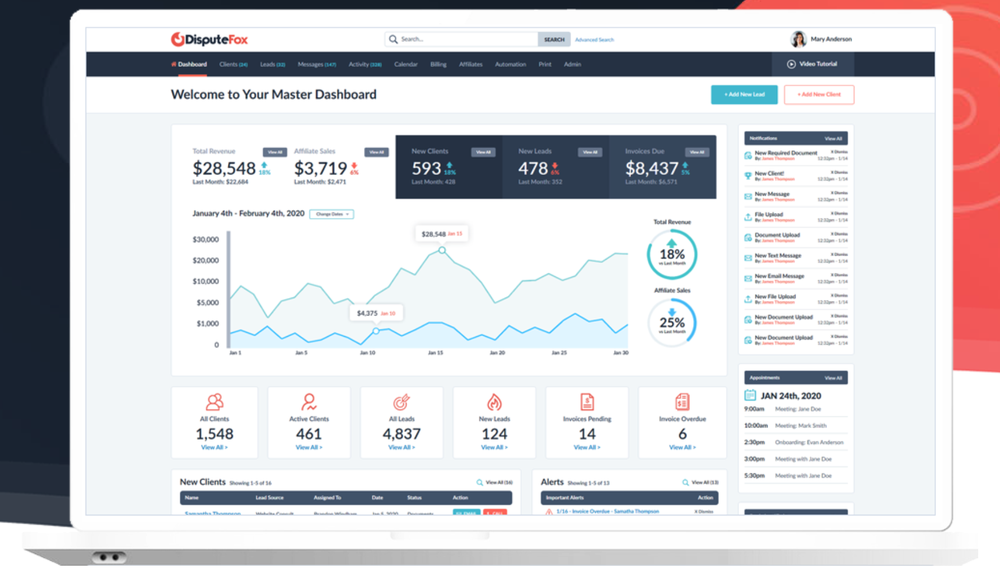Click the appointments calendar icon
This screenshot has height=584, width=1000.
pos(750,395)
